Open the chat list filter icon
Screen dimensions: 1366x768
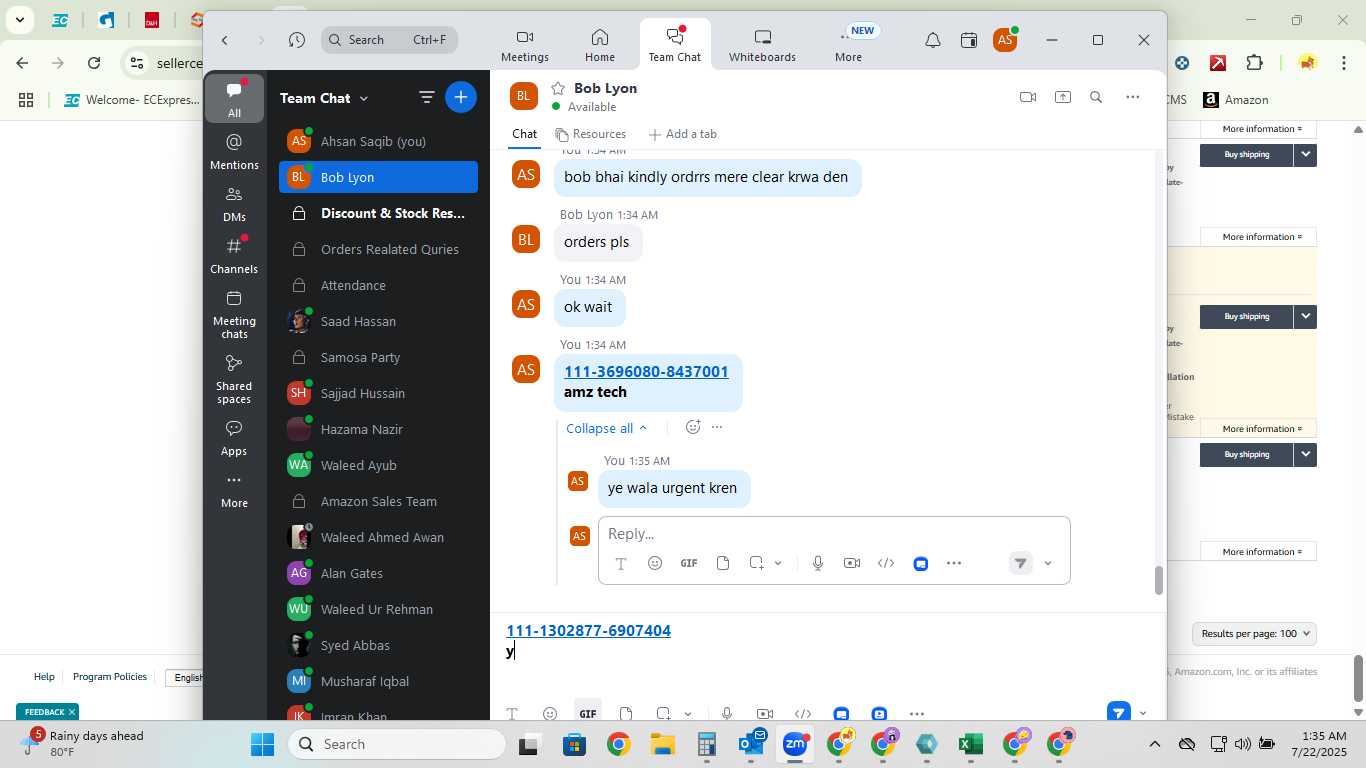(426, 97)
